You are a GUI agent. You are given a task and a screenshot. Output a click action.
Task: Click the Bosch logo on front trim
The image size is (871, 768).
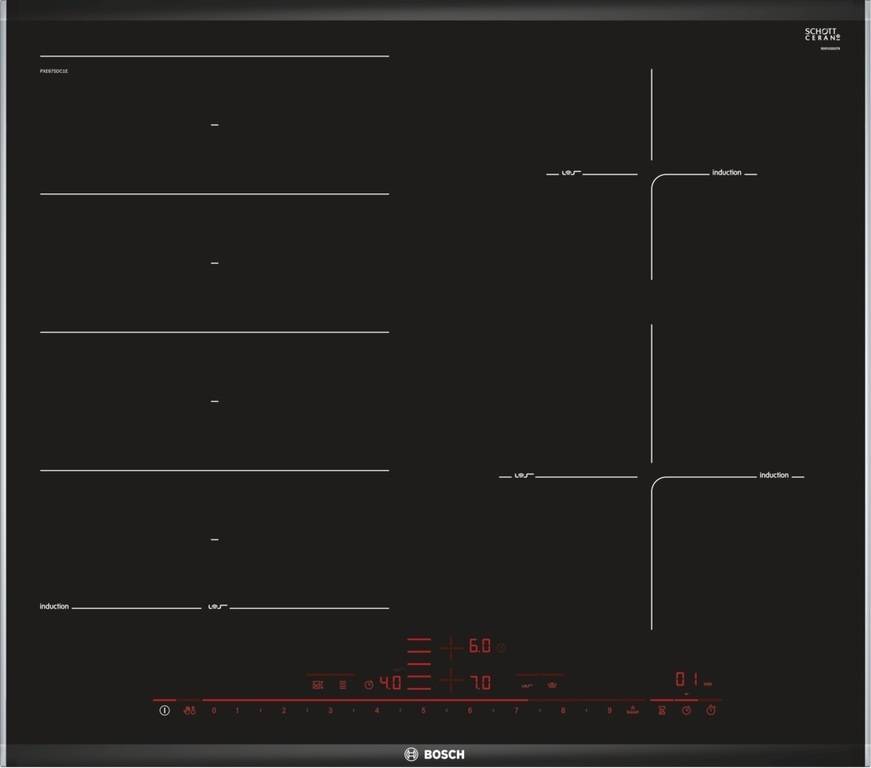click(x=434, y=754)
